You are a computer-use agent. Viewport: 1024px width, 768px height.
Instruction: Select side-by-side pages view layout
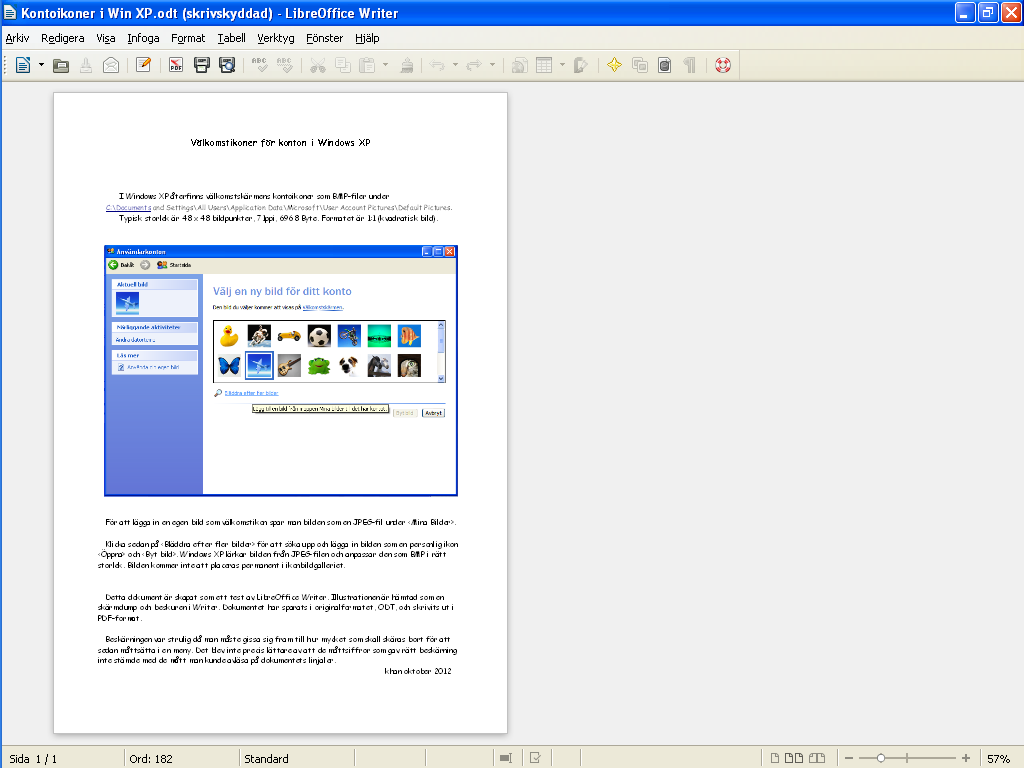tap(793, 758)
